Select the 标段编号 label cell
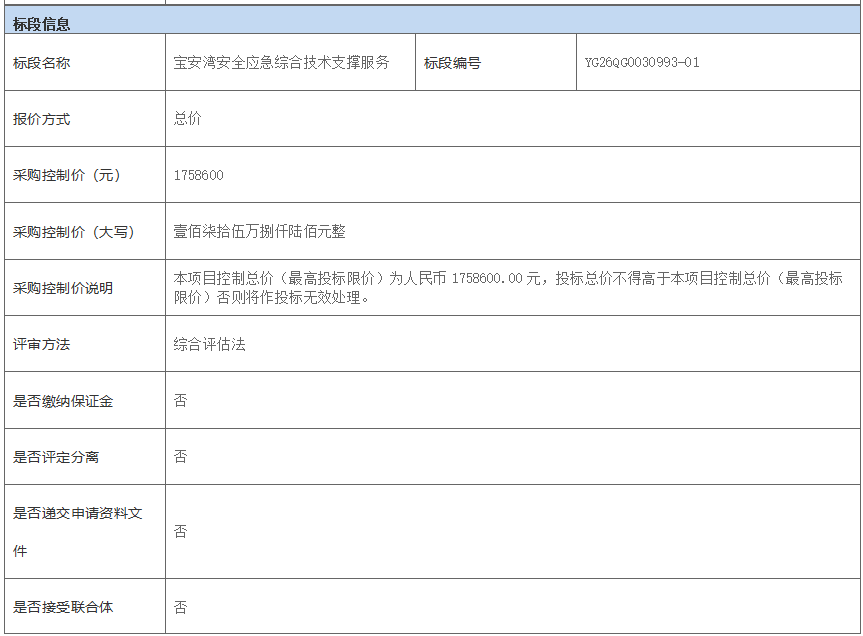The height and width of the screenshot is (636, 863). click(452, 63)
